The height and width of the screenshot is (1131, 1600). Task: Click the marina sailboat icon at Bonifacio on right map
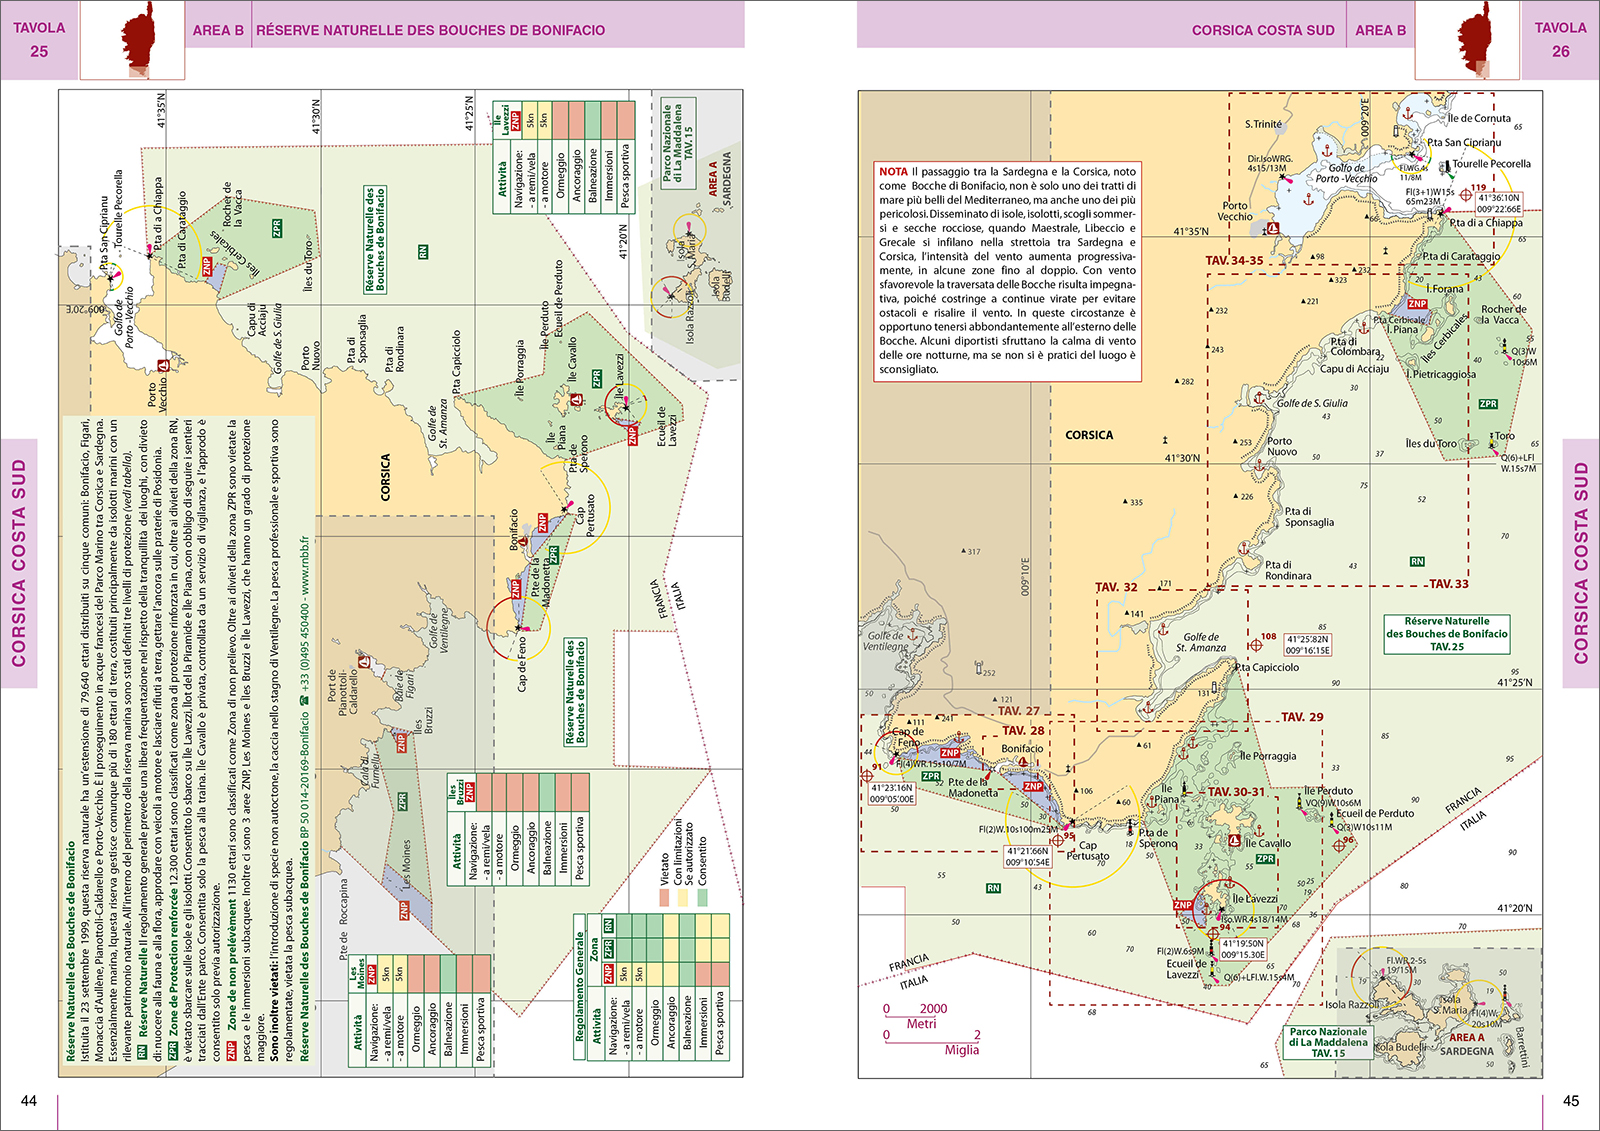1024,763
